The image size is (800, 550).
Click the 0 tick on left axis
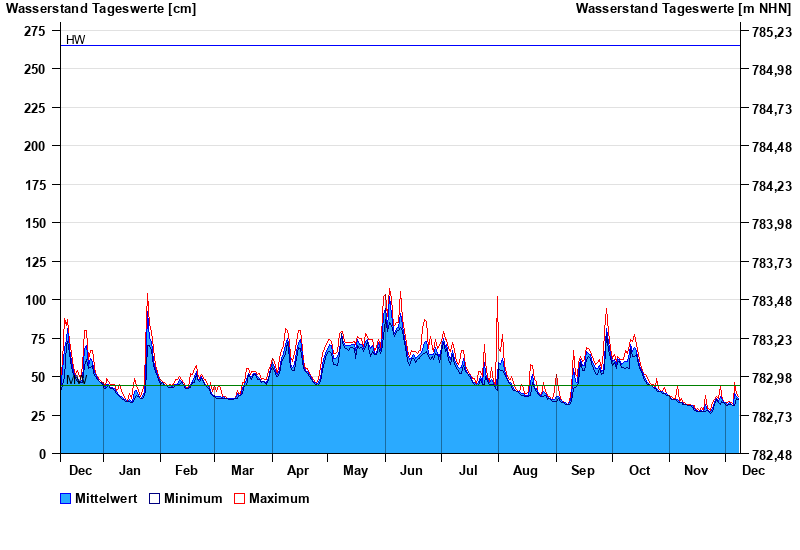click(42, 454)
